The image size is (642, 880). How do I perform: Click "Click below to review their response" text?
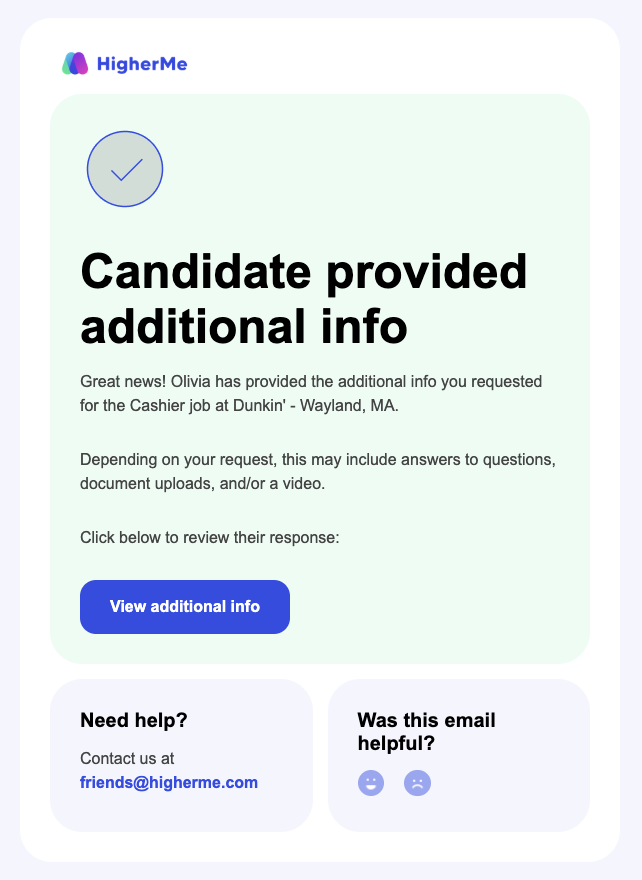(x=210, y=538)
